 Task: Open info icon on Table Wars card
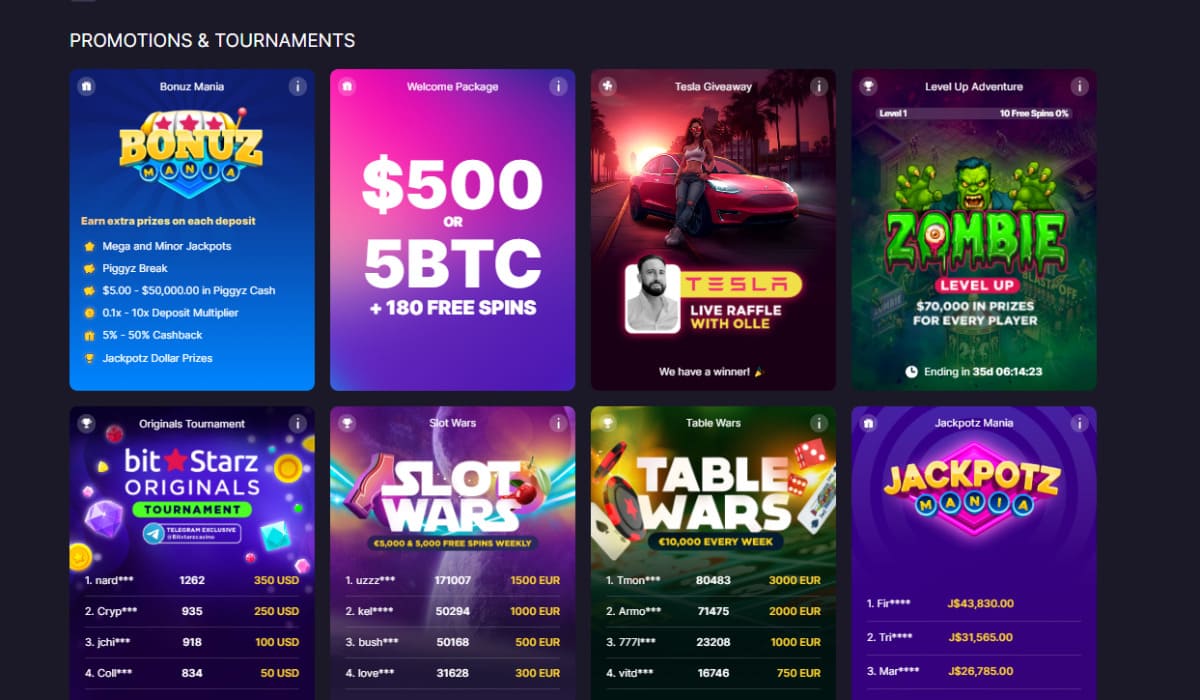(819, 423)
